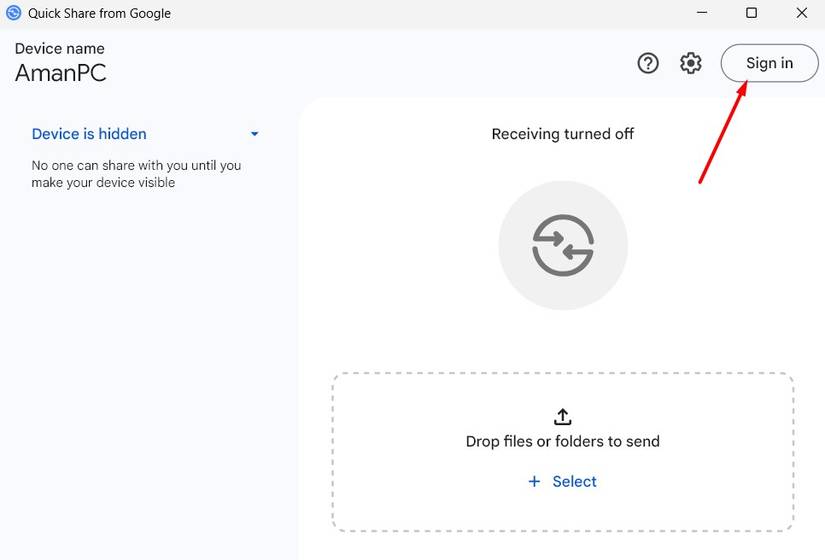Click the circular transfer arrows icon
Viewport: 825px width, 560px height.
coord(563,245)
